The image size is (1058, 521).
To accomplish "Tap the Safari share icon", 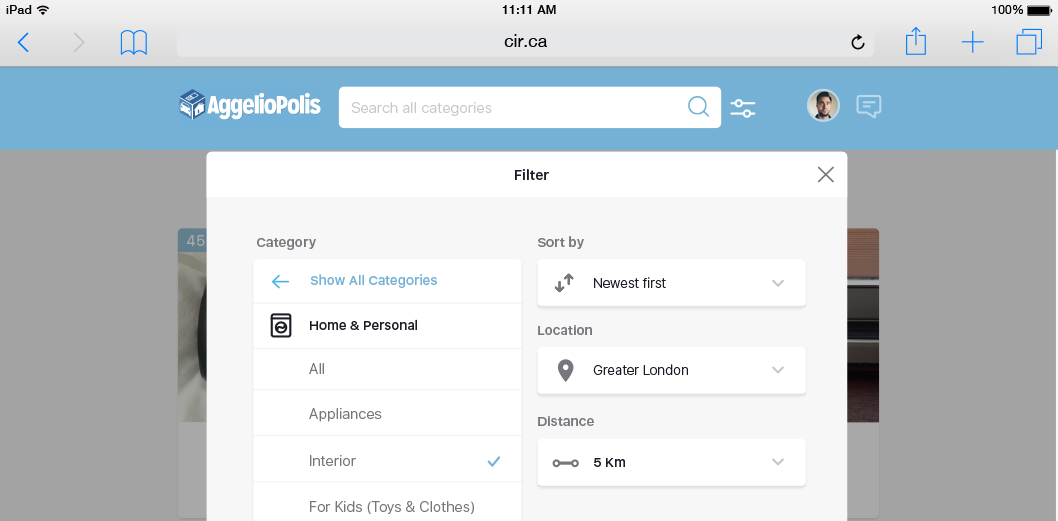I will (x=916, y=41).
